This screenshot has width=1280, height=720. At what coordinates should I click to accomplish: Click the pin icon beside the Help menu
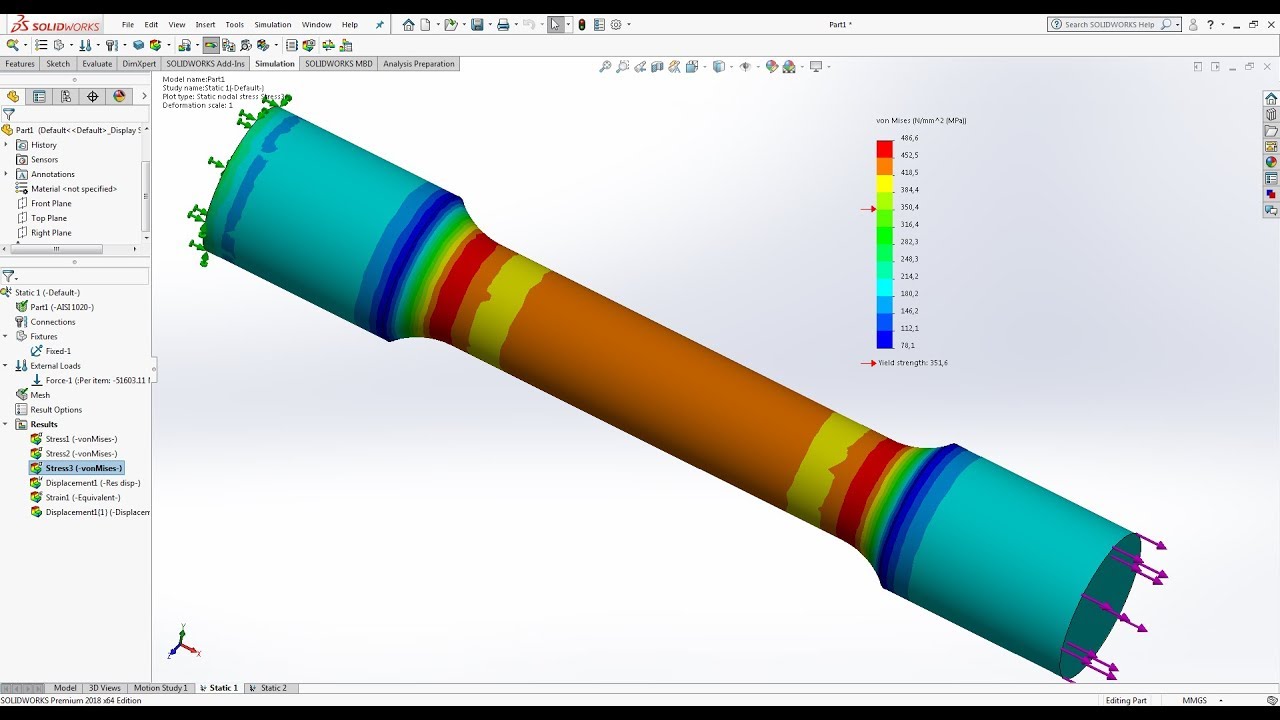[x=379, y=24]
